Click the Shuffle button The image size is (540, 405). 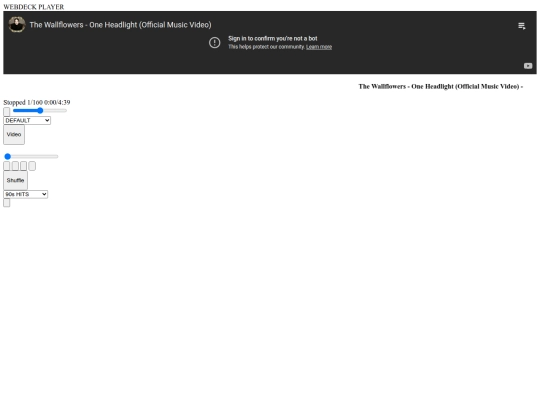coord(15,180)
